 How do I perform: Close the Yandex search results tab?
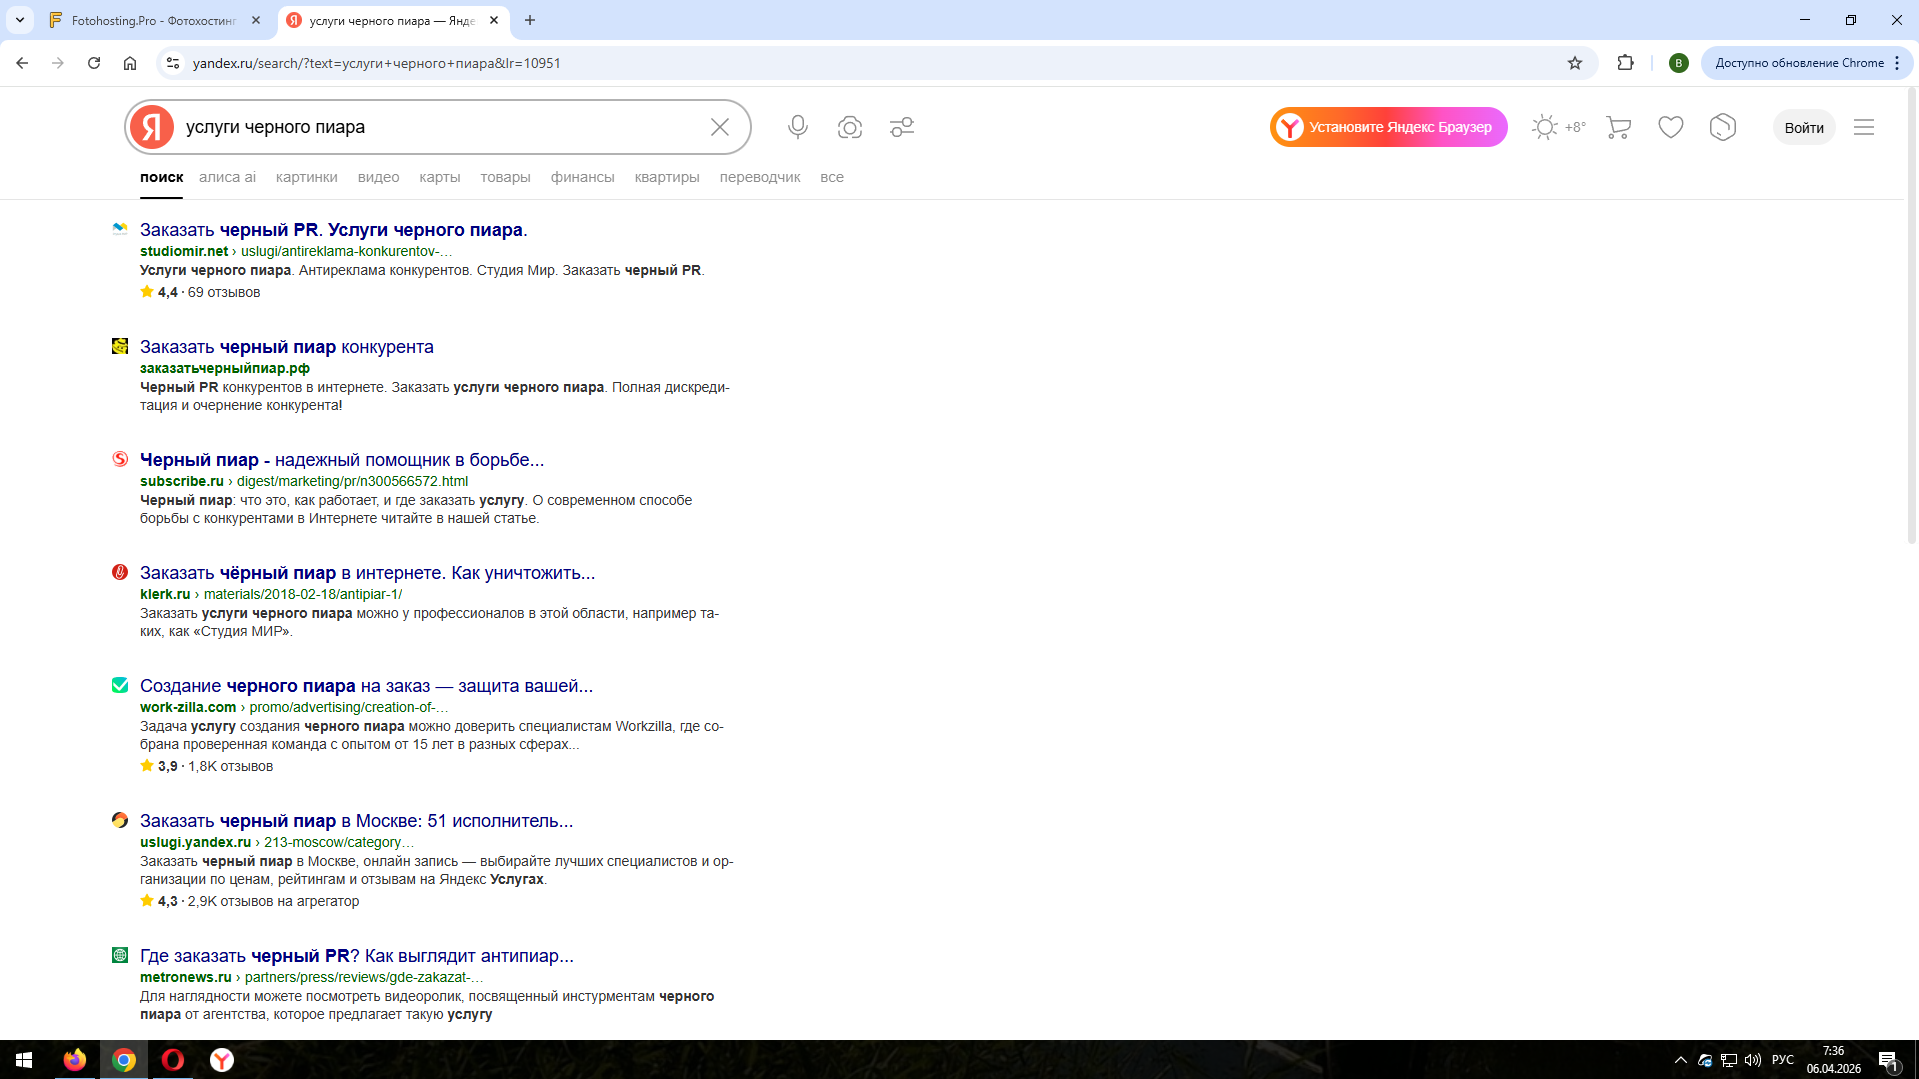494,20
